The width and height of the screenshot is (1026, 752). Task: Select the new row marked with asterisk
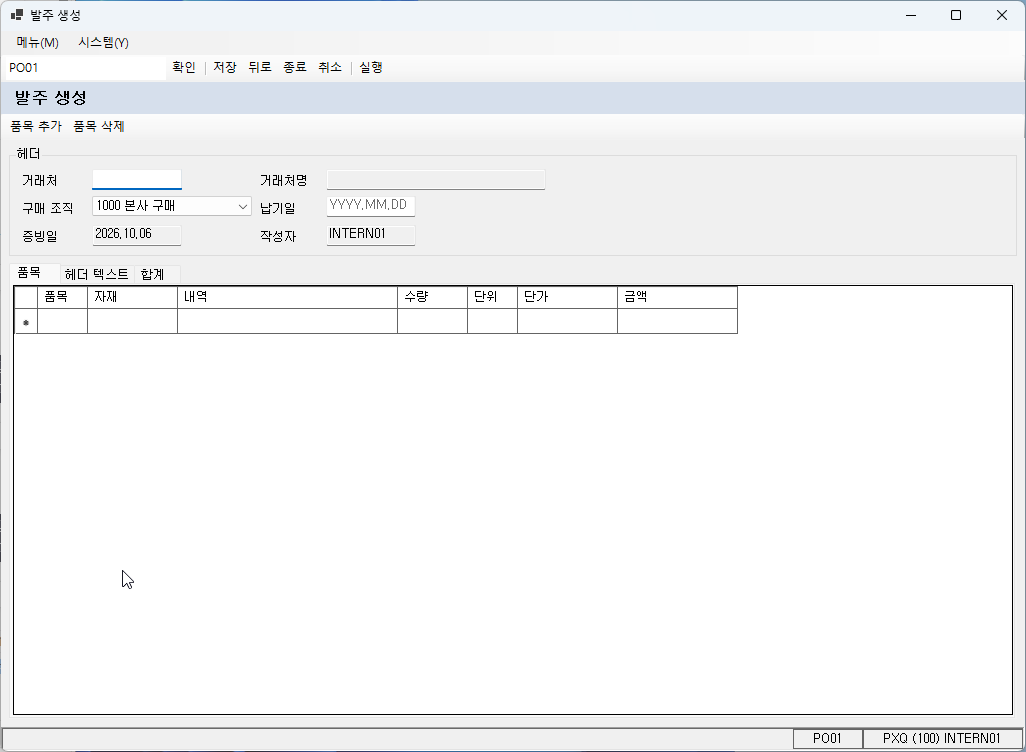click(x=26, y=321)
